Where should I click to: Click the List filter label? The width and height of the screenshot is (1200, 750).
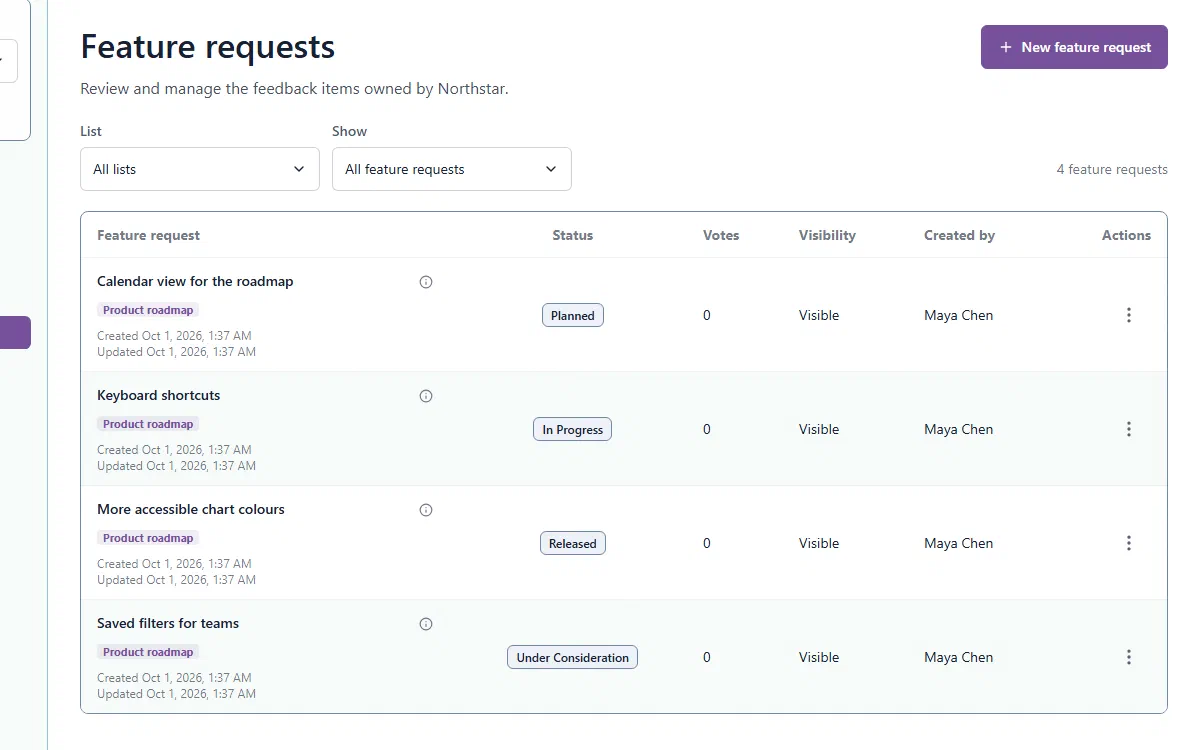[91, 131]
